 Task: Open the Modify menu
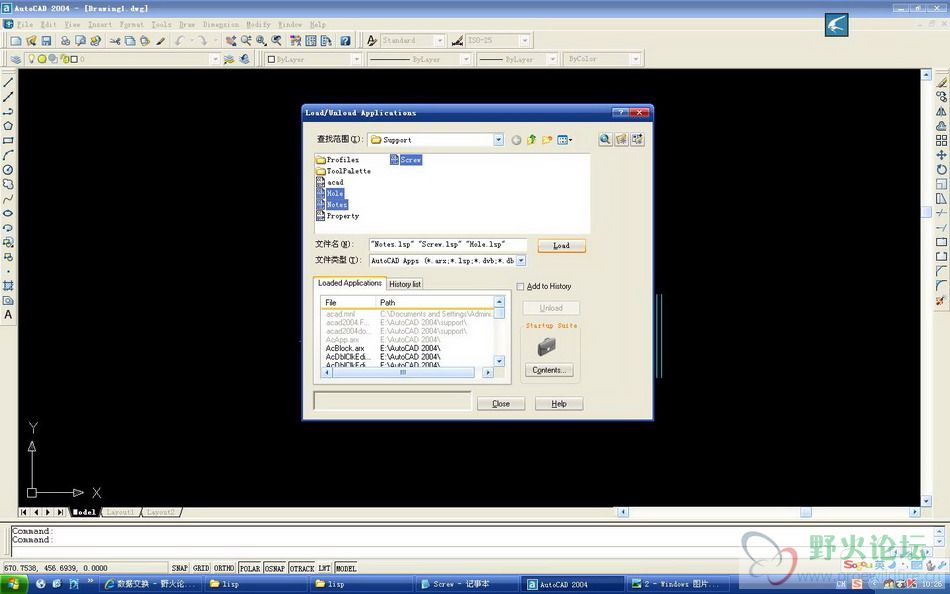[x=258, y=24]
